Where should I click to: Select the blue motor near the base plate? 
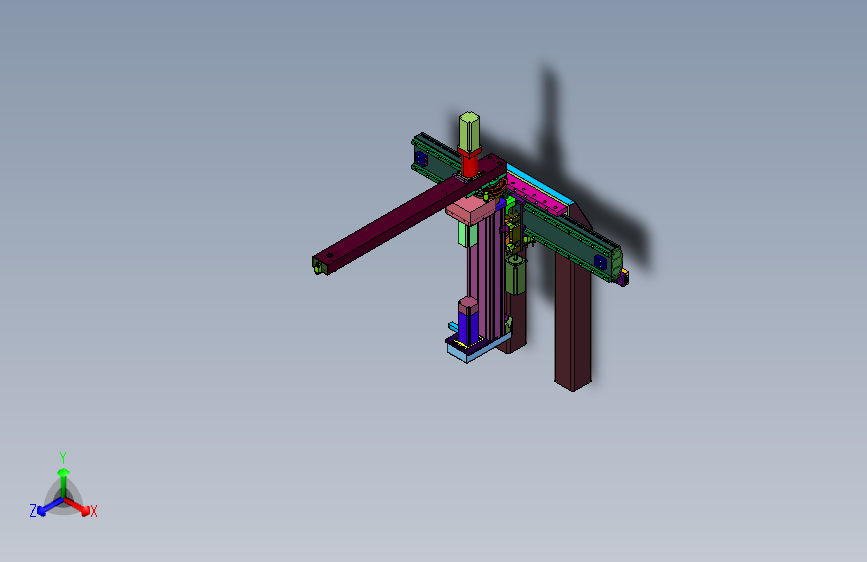(468, 326)
